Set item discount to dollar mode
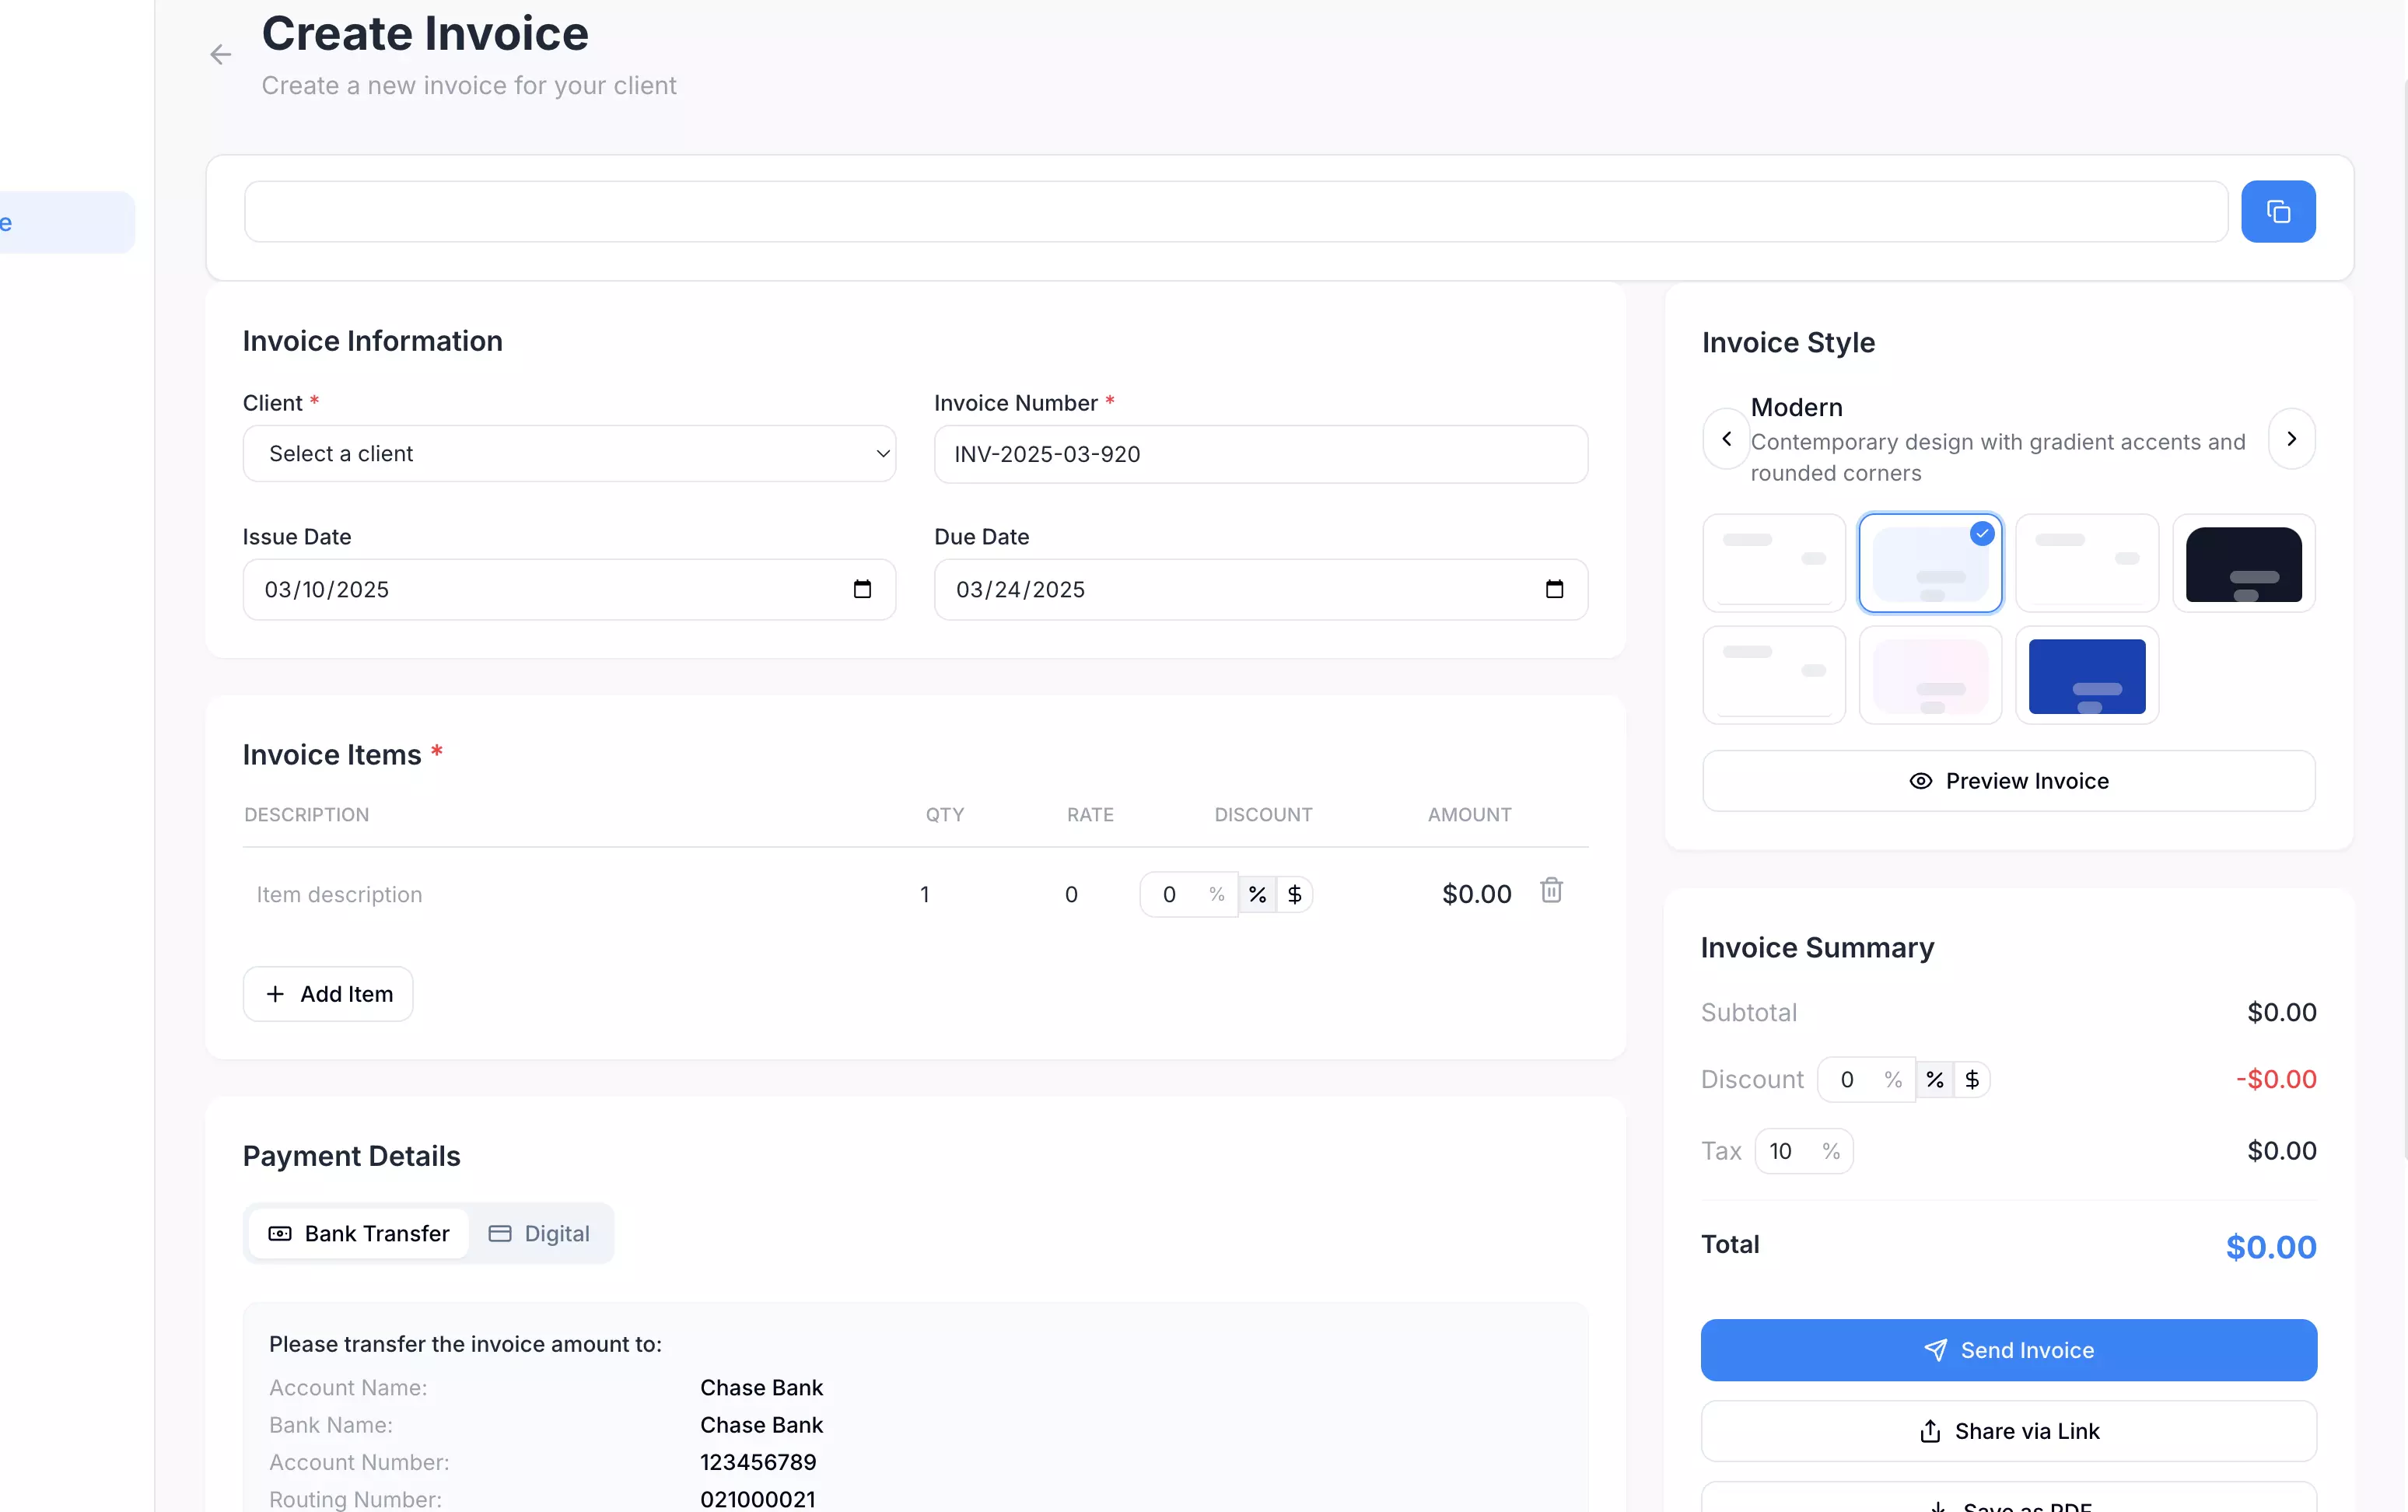The width and height of the screenshot is (2408, 1512). click(1294, 894)
